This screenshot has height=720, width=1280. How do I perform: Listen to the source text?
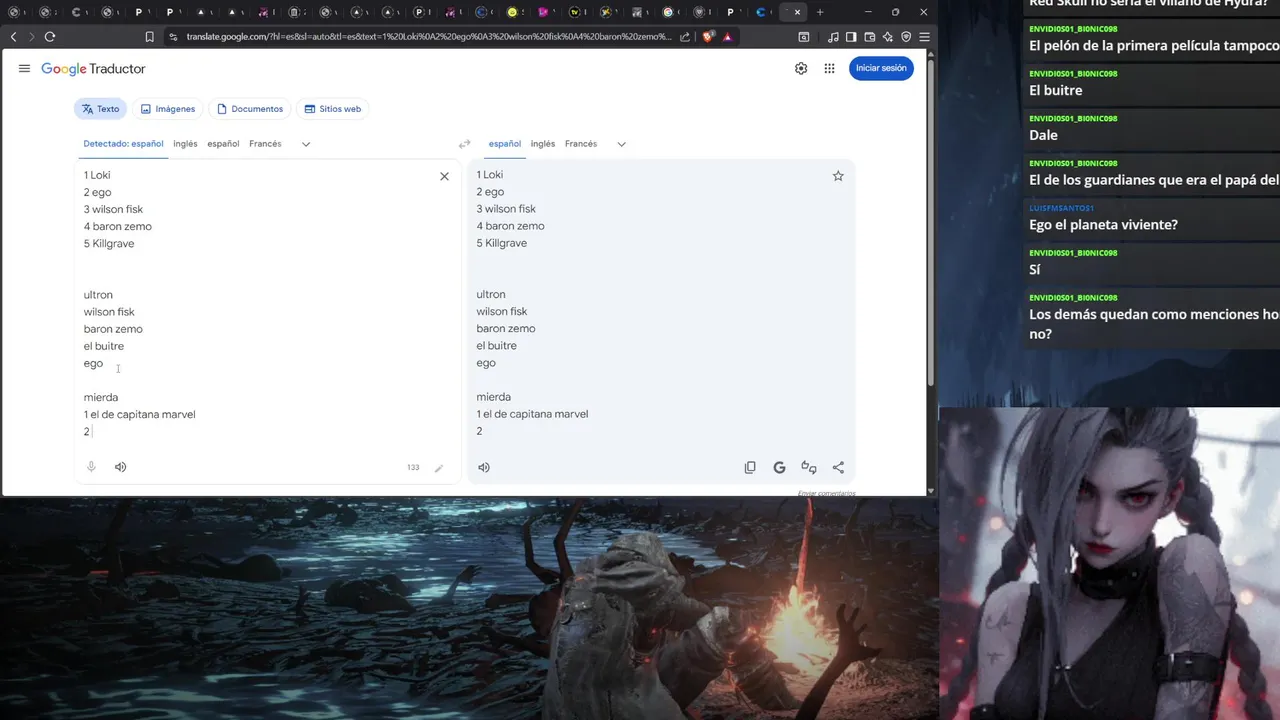[x=121, y=467]
